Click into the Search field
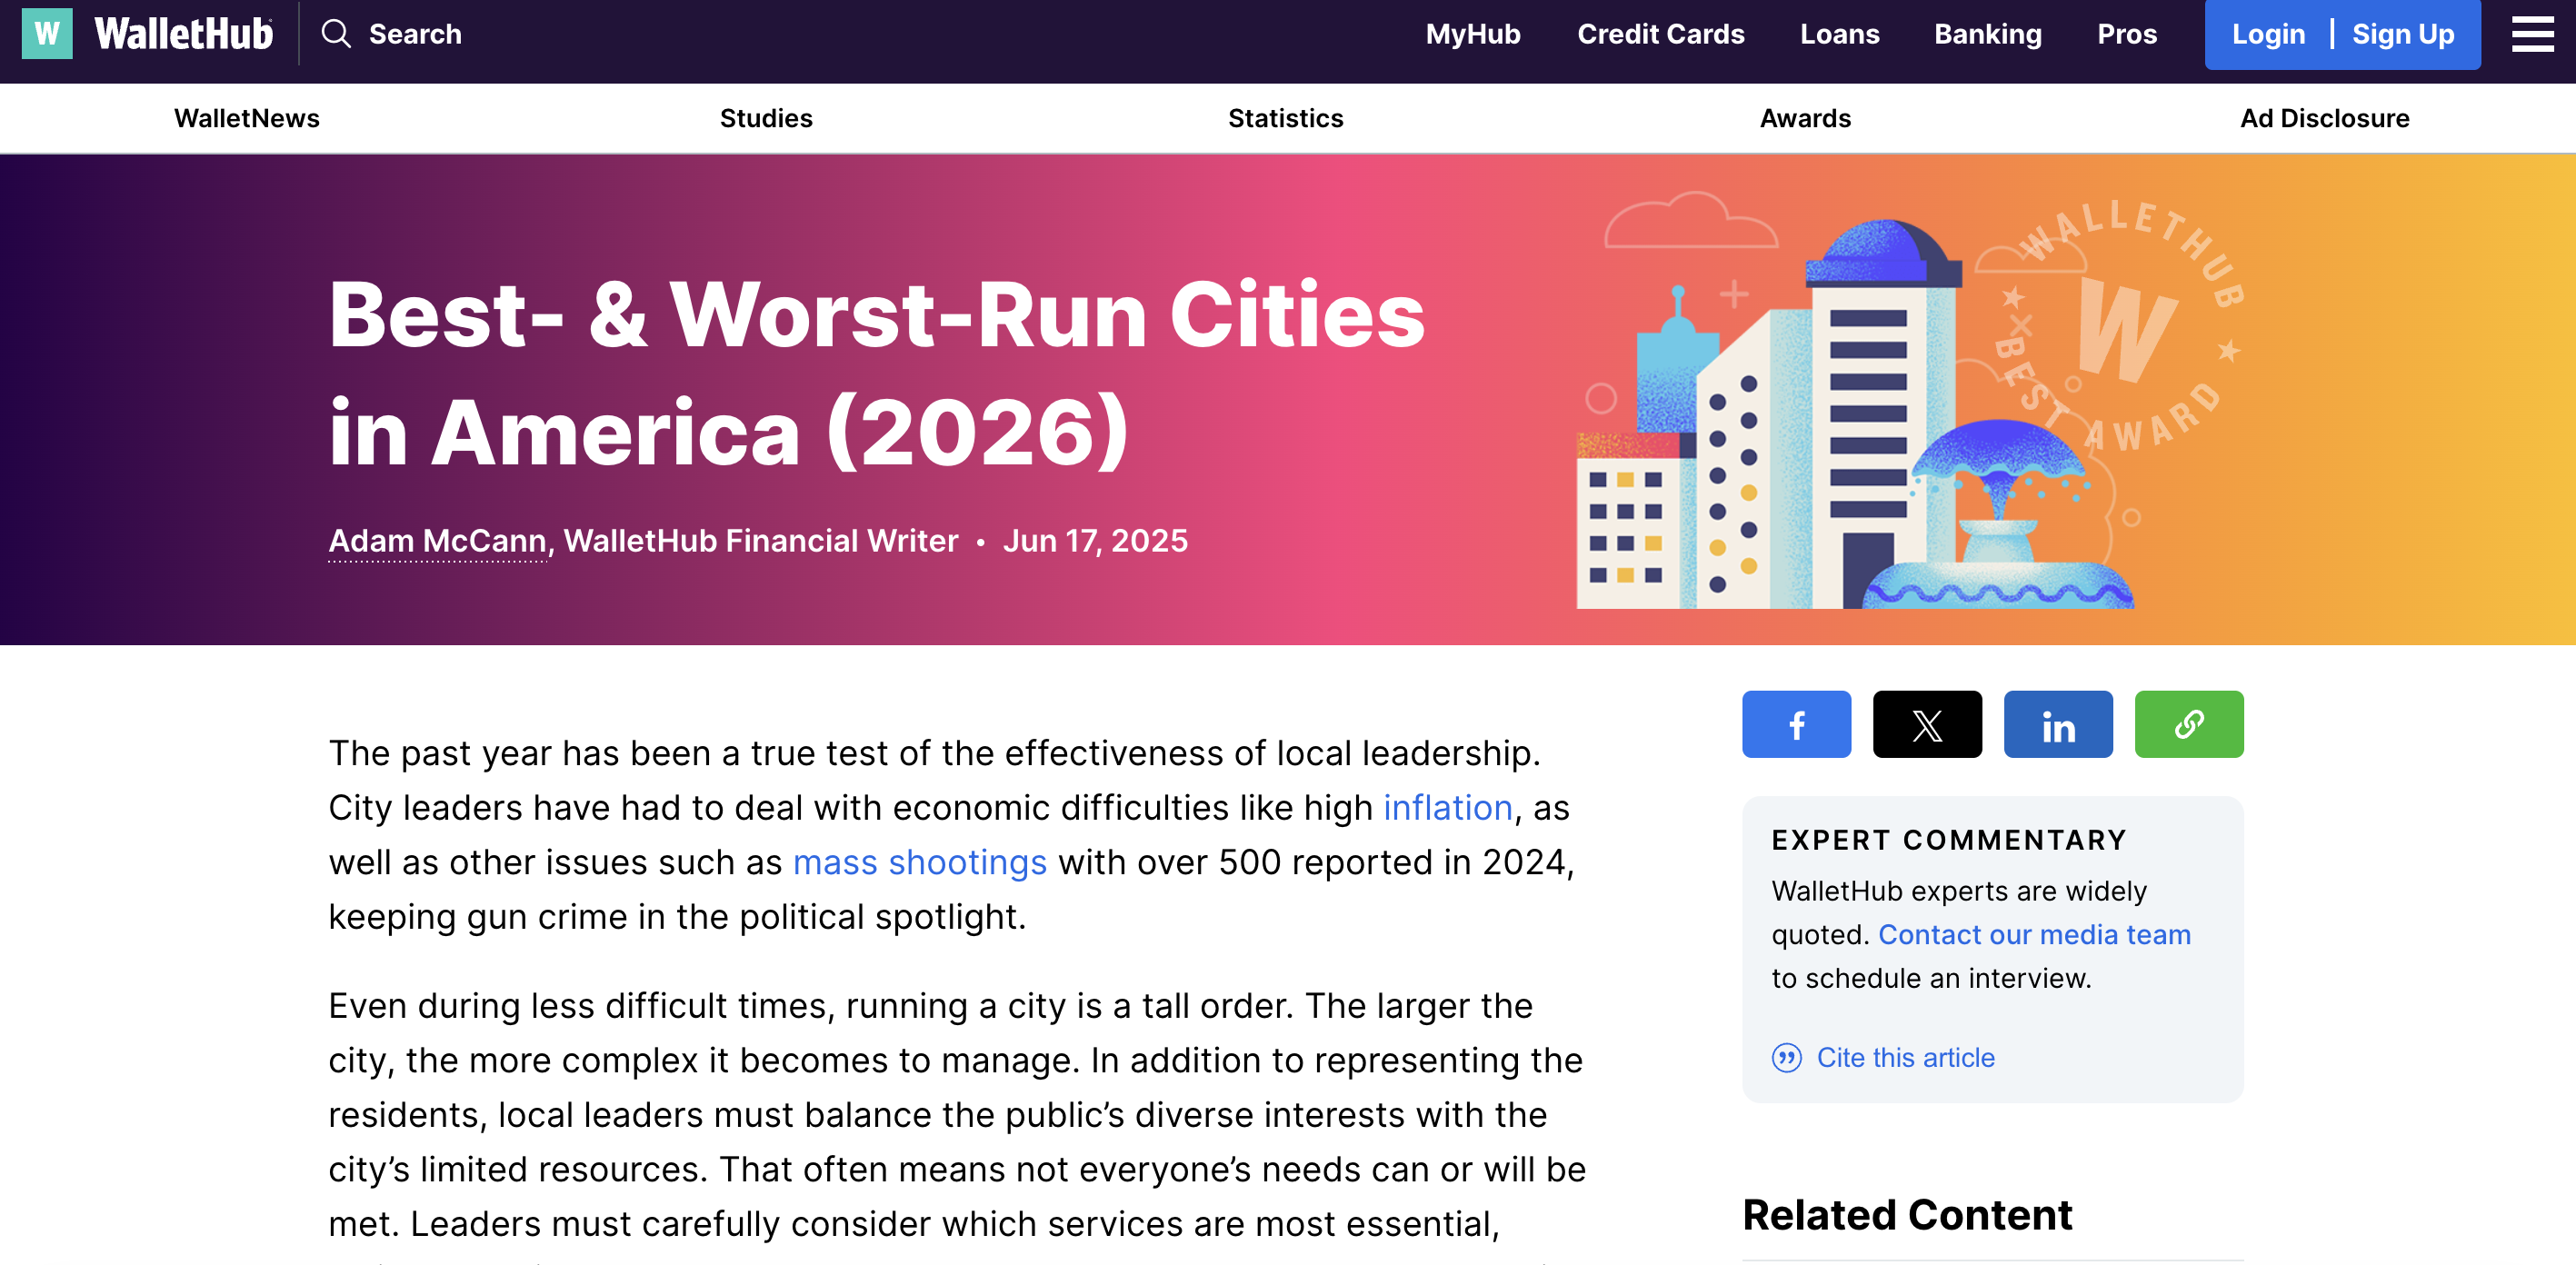Viewport: 2576px width, 1265px height. [x=415, y=34]
